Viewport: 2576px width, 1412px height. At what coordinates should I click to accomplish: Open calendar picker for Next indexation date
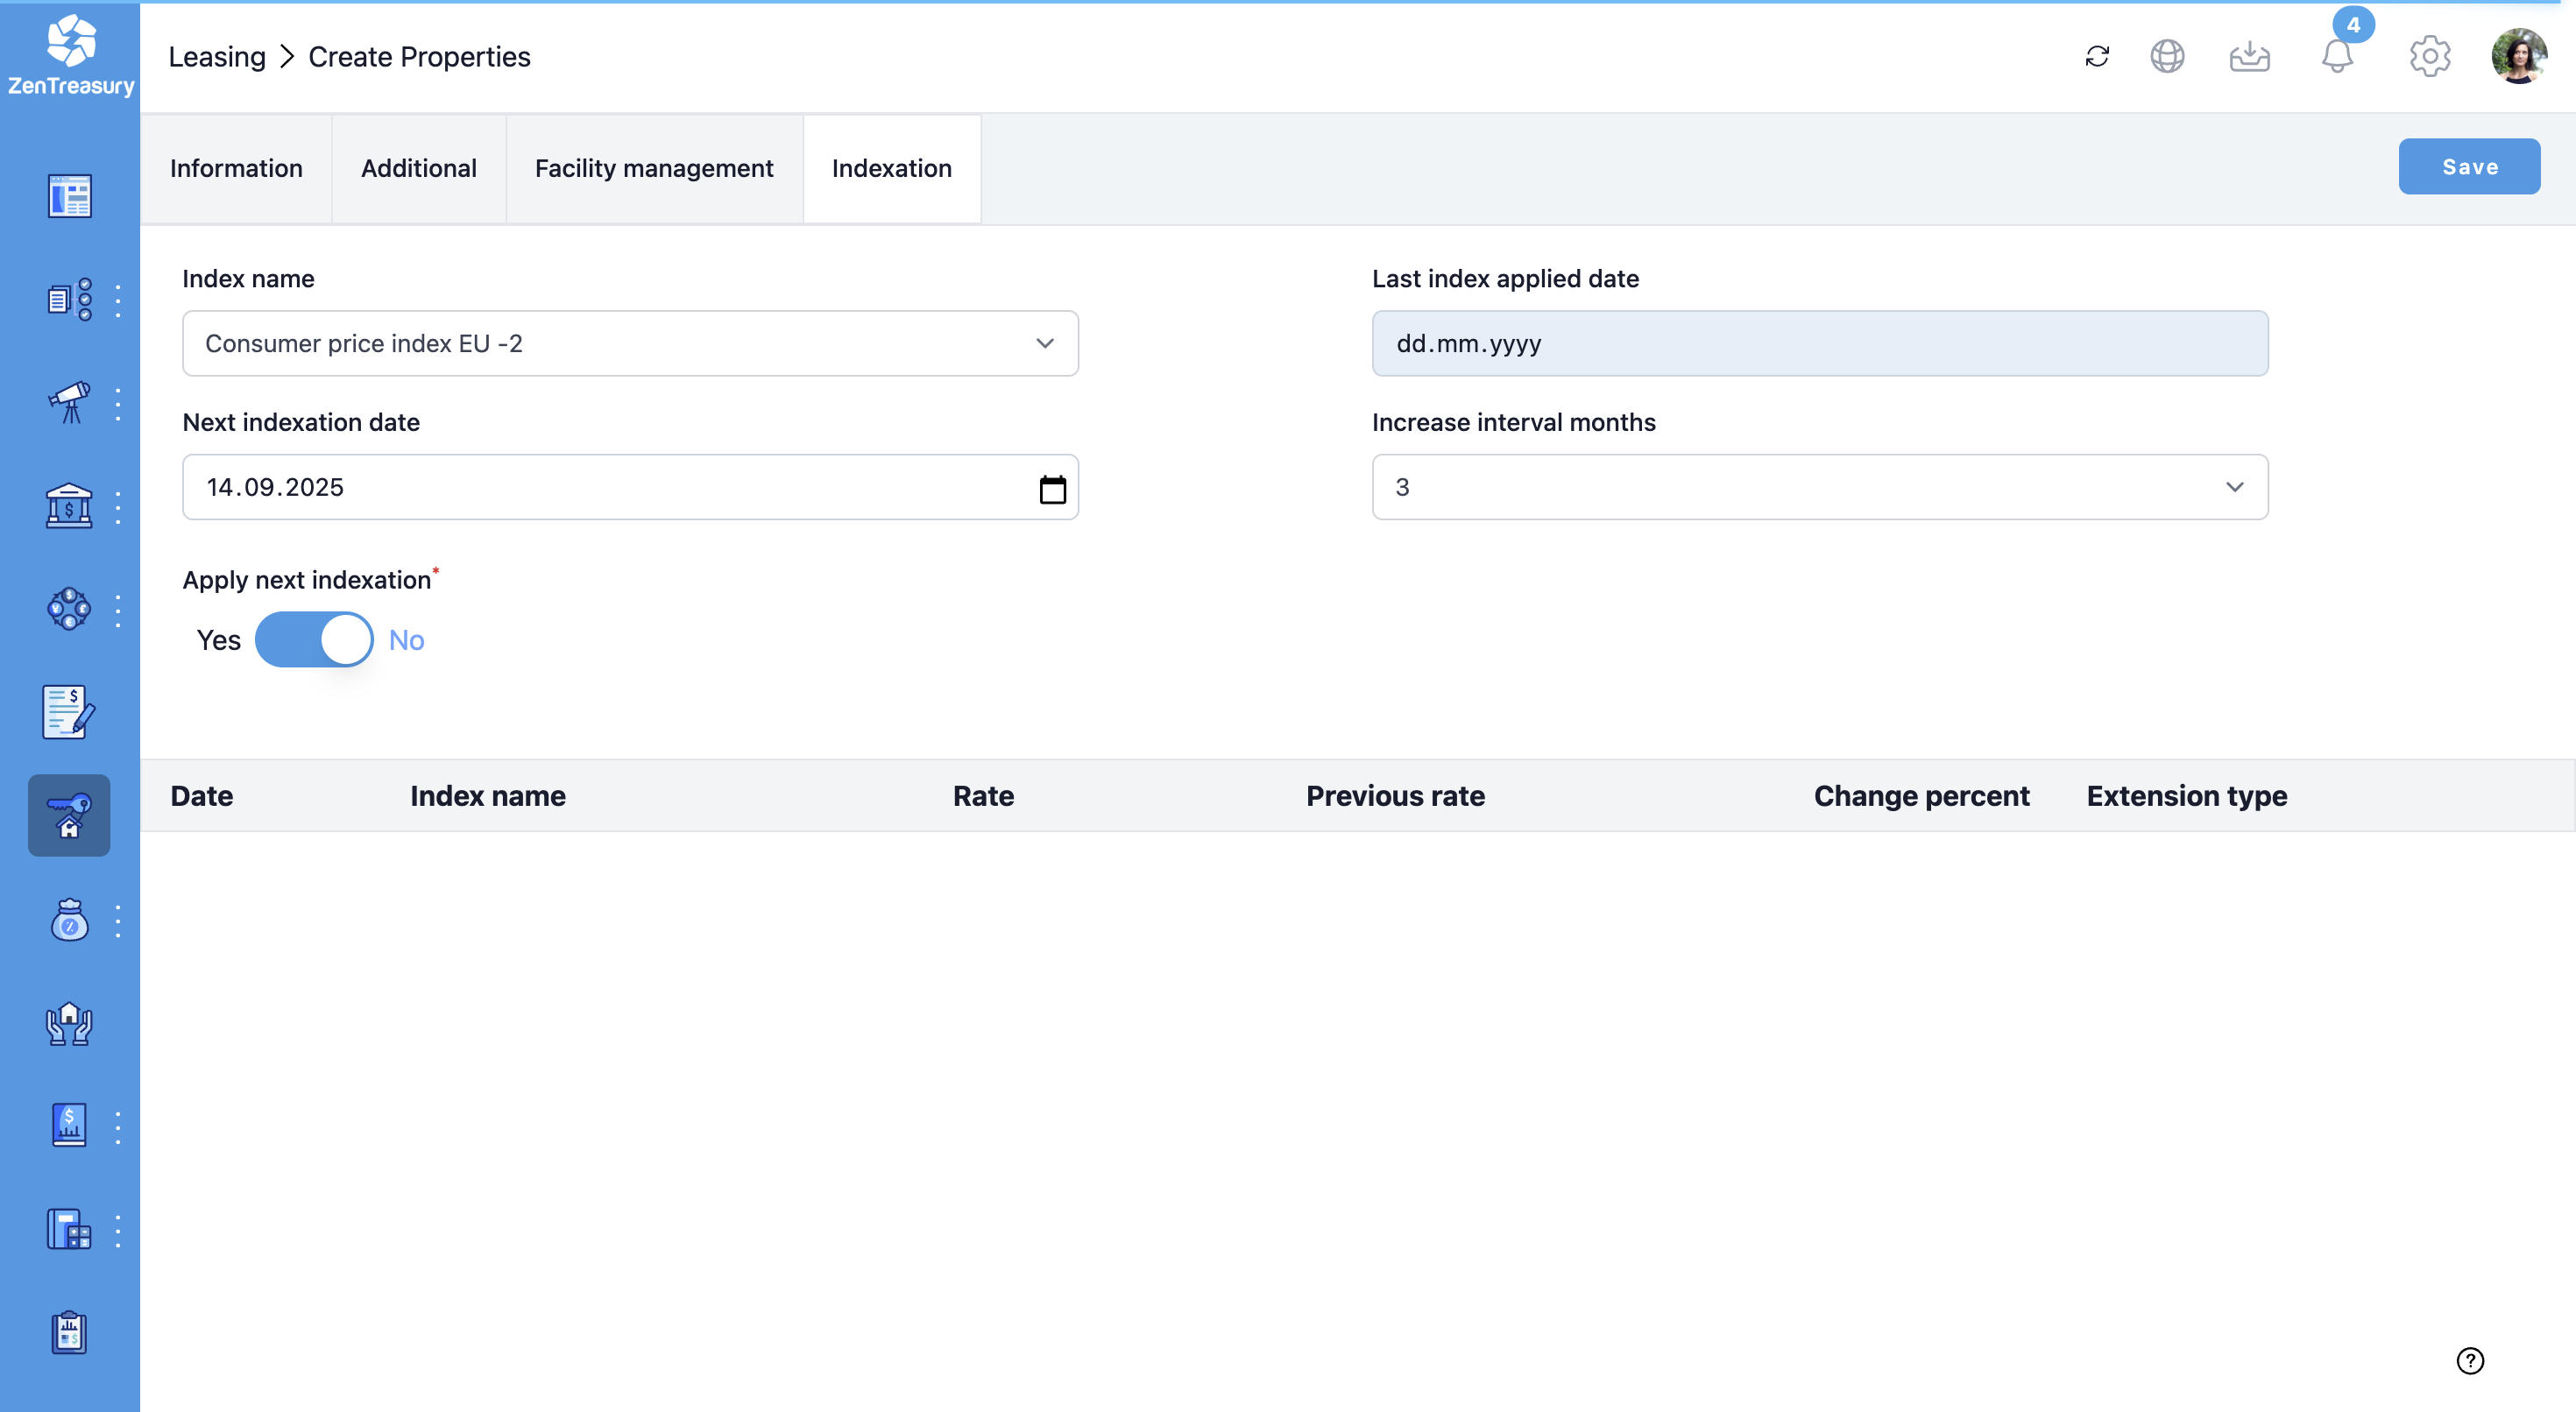(1052, 489)
